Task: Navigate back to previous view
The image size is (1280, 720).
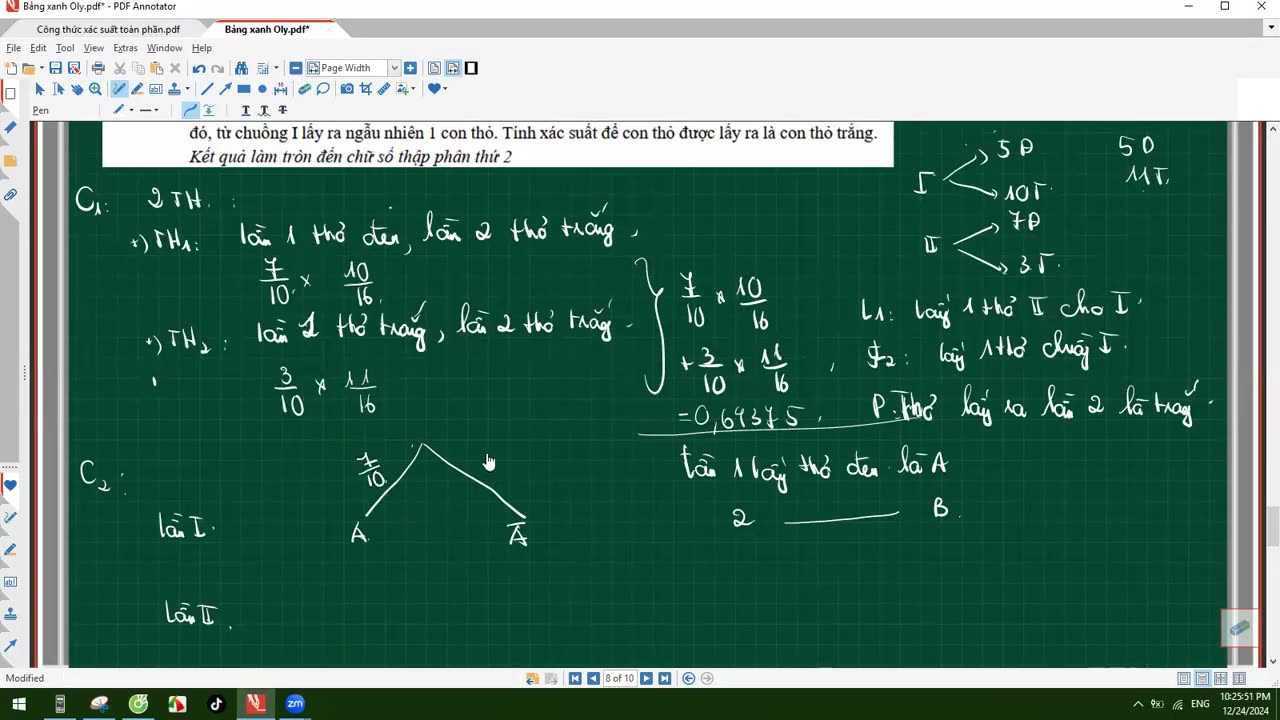Action: point(688,678)
